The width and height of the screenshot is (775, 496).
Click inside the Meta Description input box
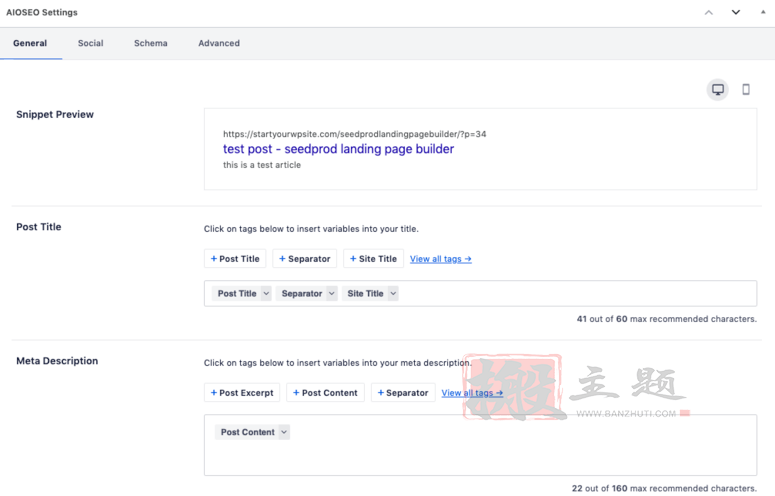click(480, 445)
